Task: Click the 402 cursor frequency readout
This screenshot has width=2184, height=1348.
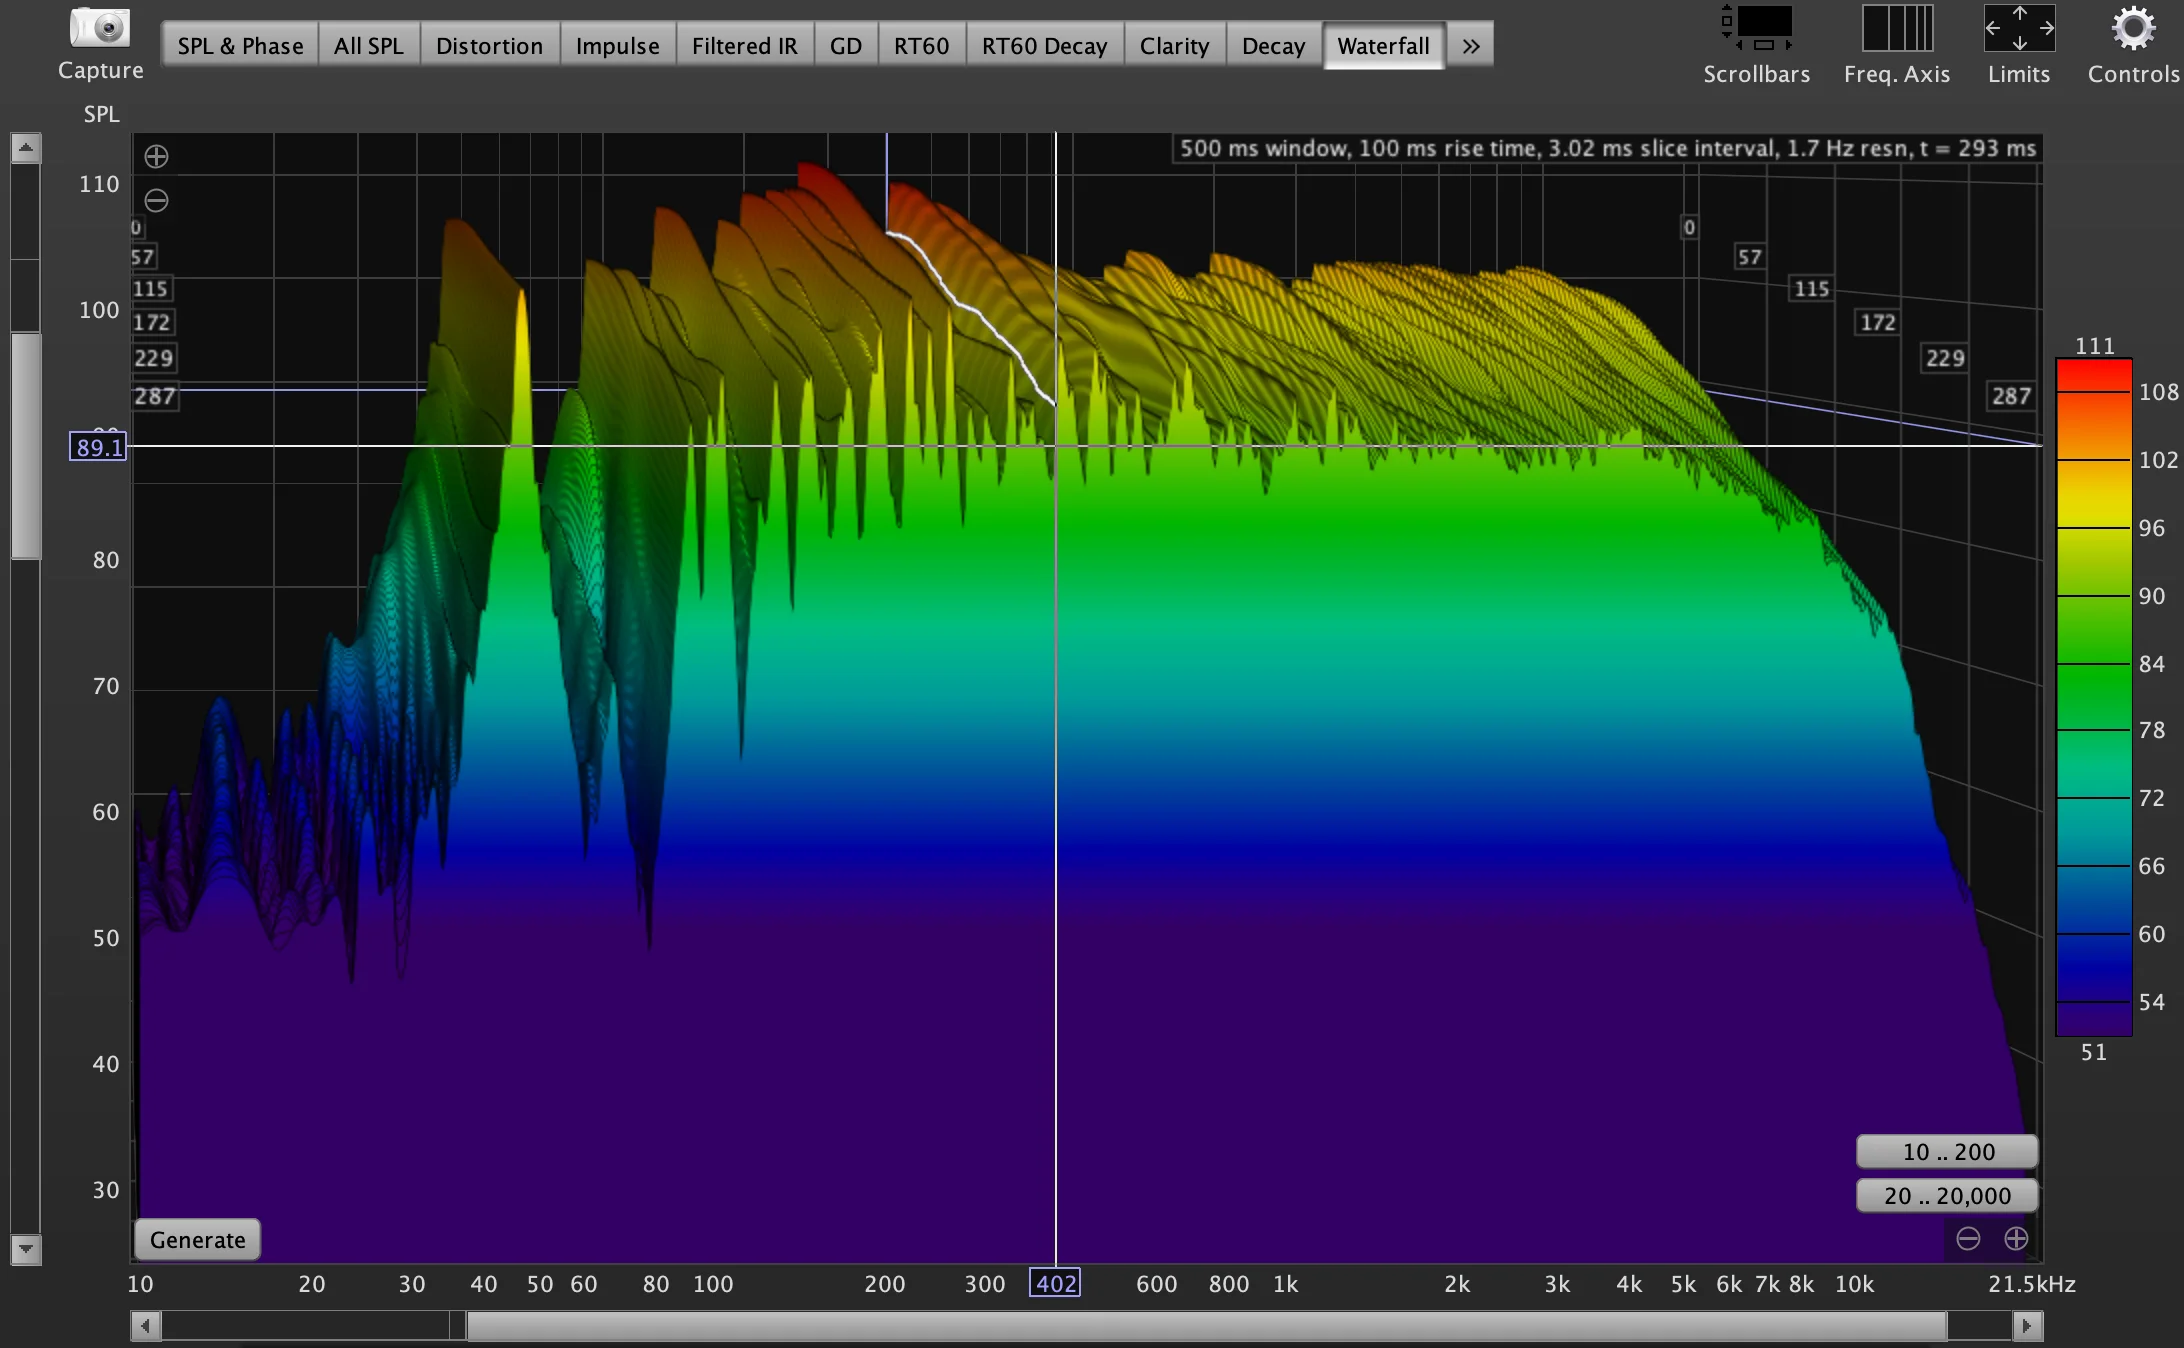Action: tap(1055, 1283)
